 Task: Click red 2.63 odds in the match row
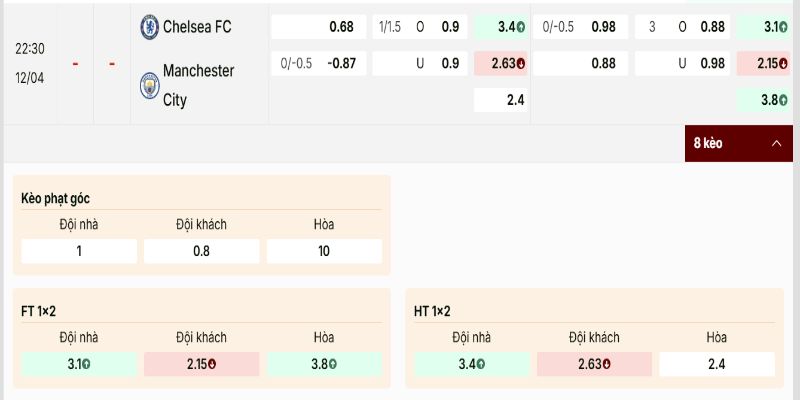click(x=500, y=64)
